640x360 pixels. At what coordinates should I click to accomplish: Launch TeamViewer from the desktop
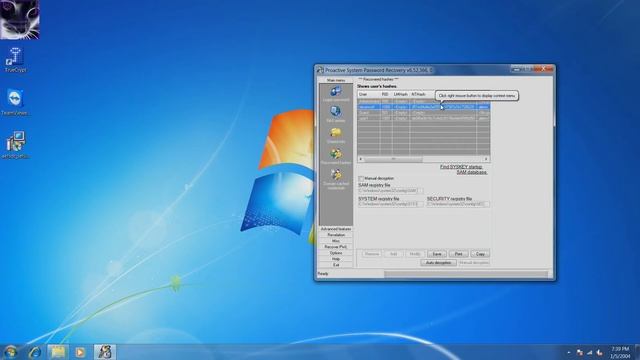16,102
